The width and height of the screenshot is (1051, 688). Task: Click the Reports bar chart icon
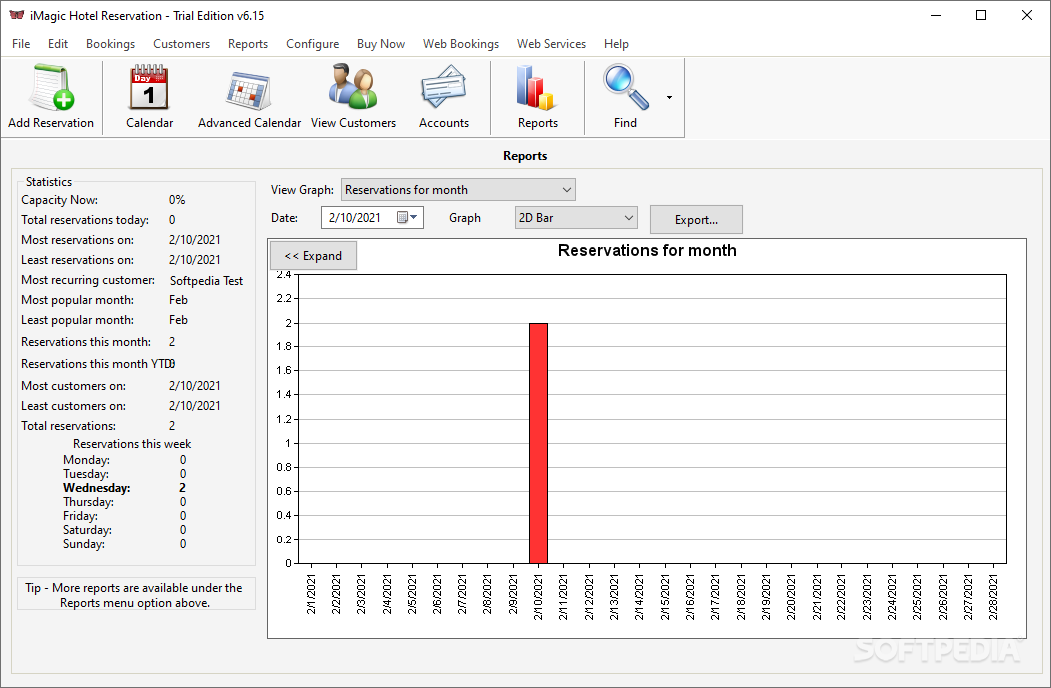click(537, 88)
